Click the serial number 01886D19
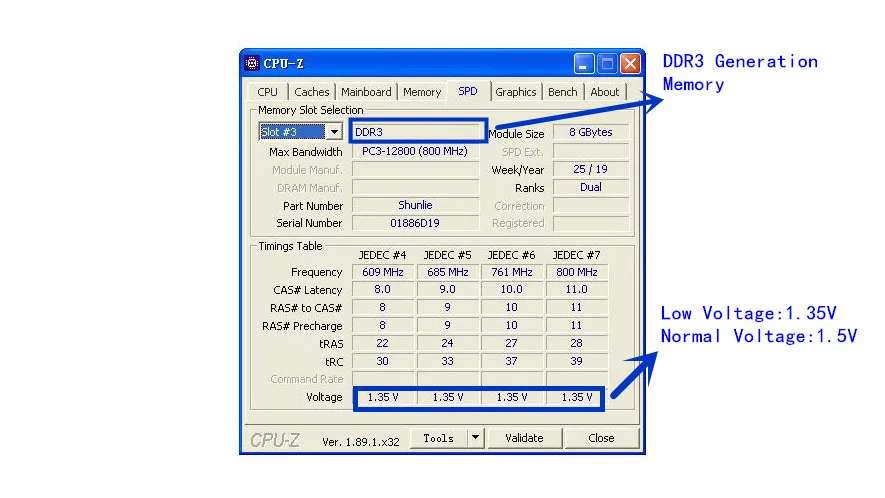The image size is (885, 498). 415,224
